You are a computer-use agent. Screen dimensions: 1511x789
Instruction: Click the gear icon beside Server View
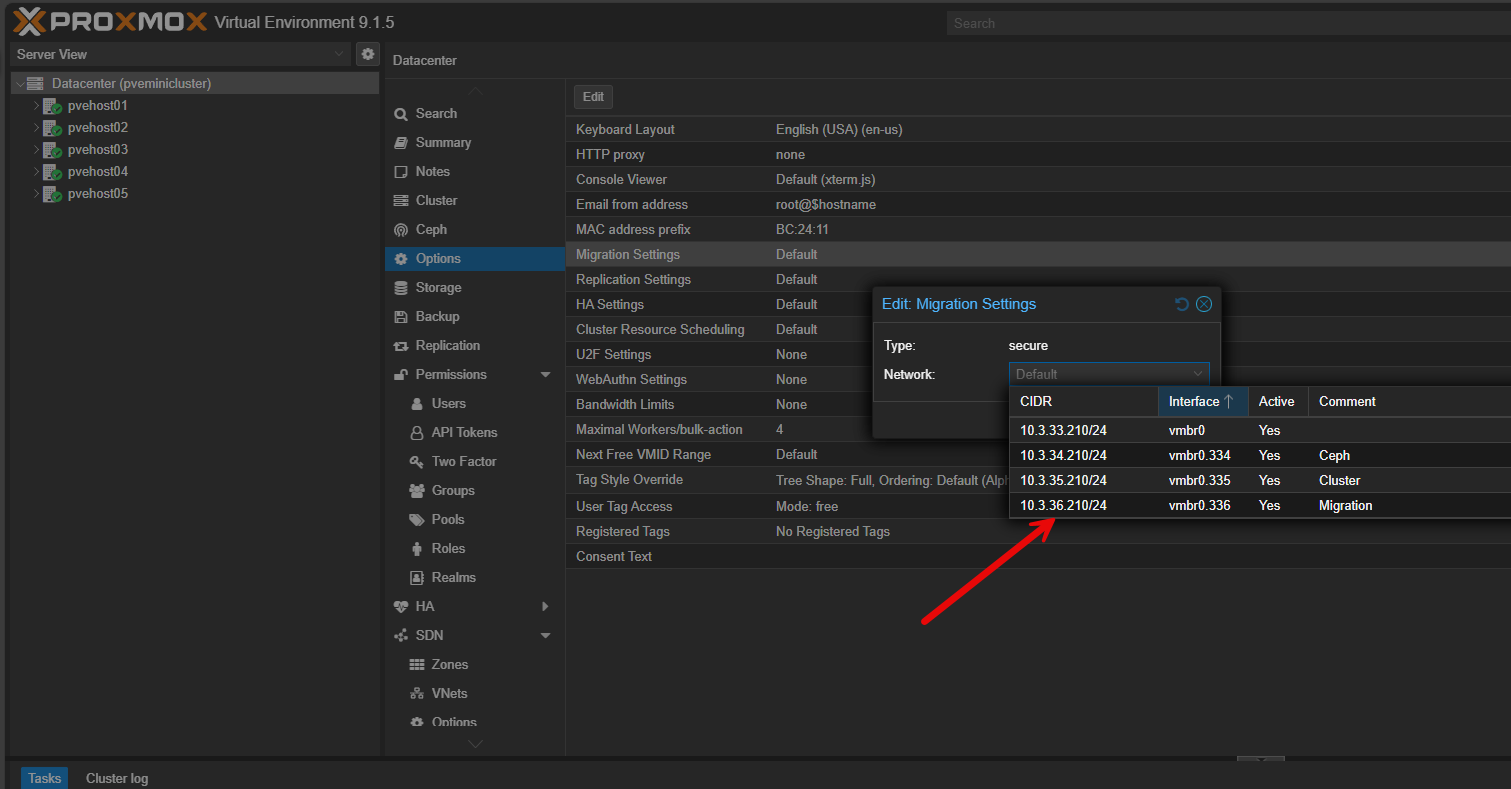click(368, 54)
